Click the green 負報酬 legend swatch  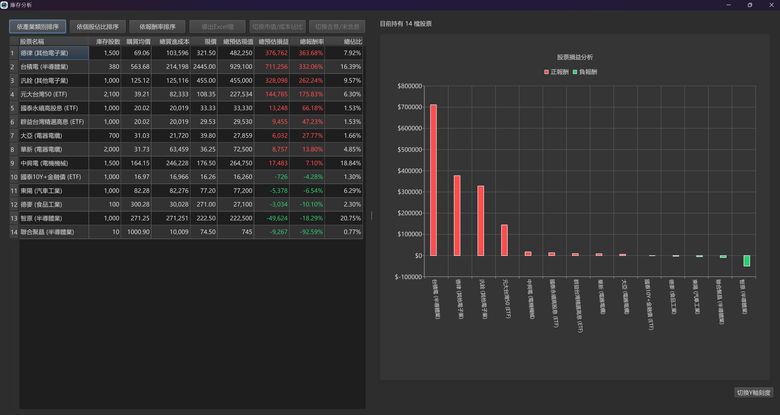click(x=575, y=72)
